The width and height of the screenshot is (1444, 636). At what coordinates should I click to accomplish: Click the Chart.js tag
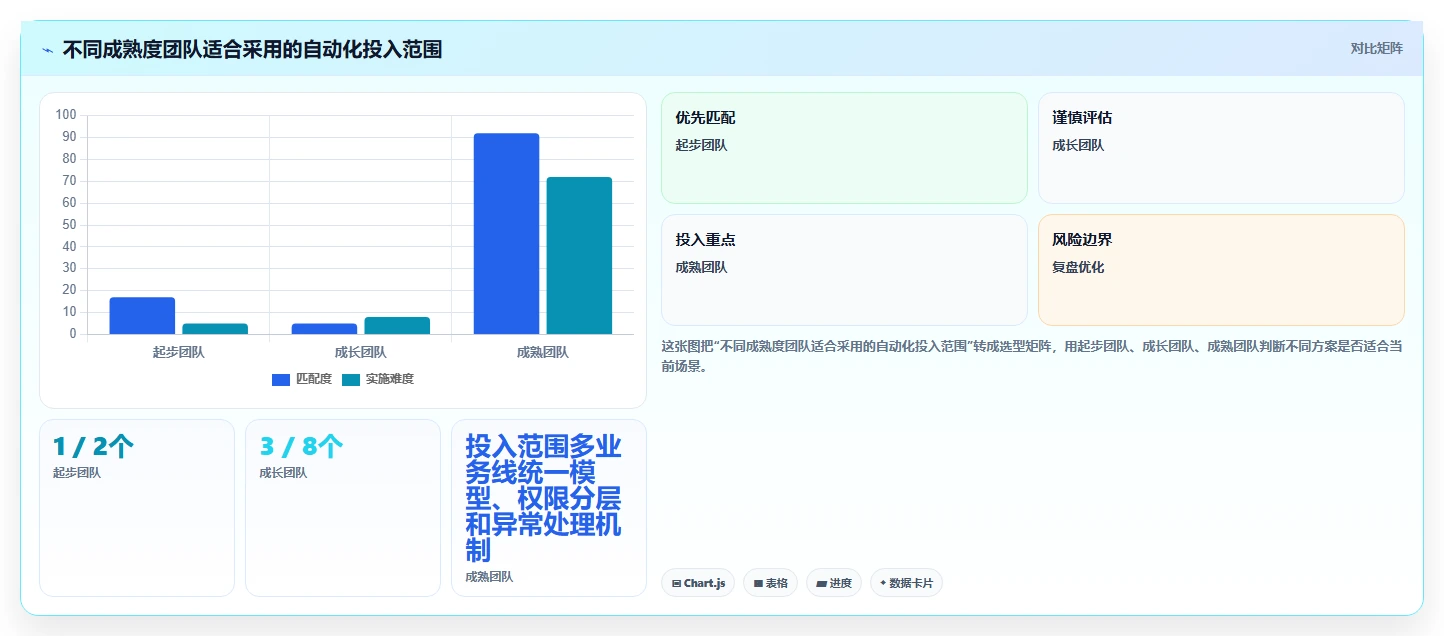coord(698,583)
